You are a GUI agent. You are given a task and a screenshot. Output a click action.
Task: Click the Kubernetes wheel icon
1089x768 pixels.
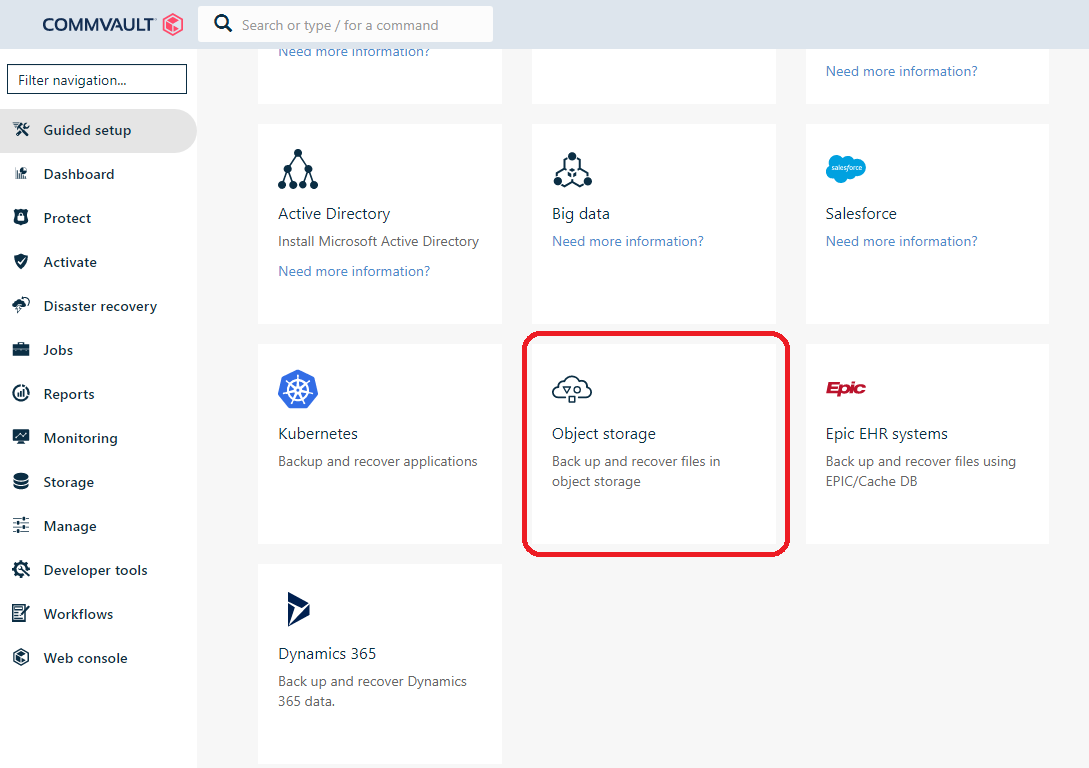(298, 390)
